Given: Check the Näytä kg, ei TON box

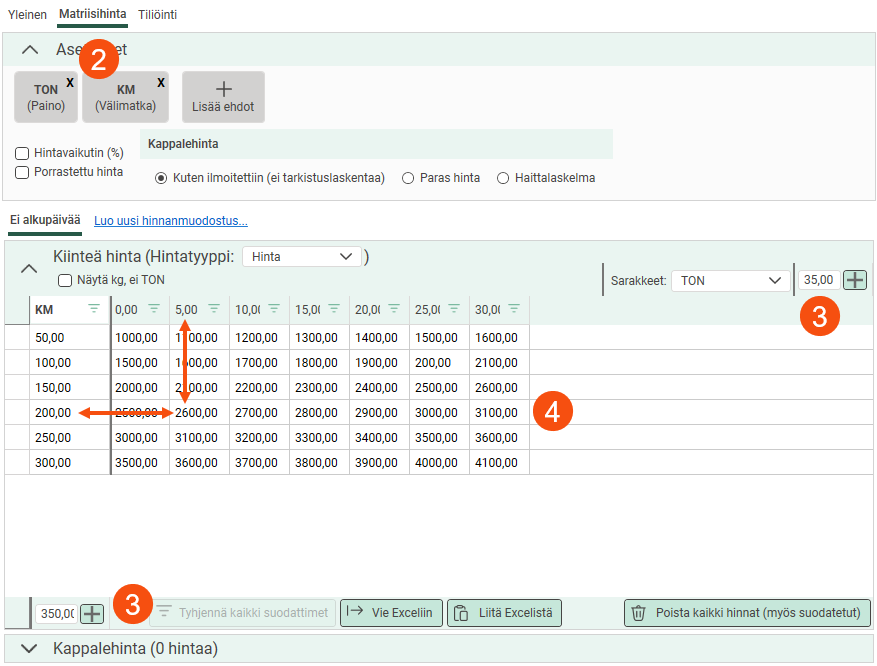Looking at the screenshot, I should coord(66,281).
